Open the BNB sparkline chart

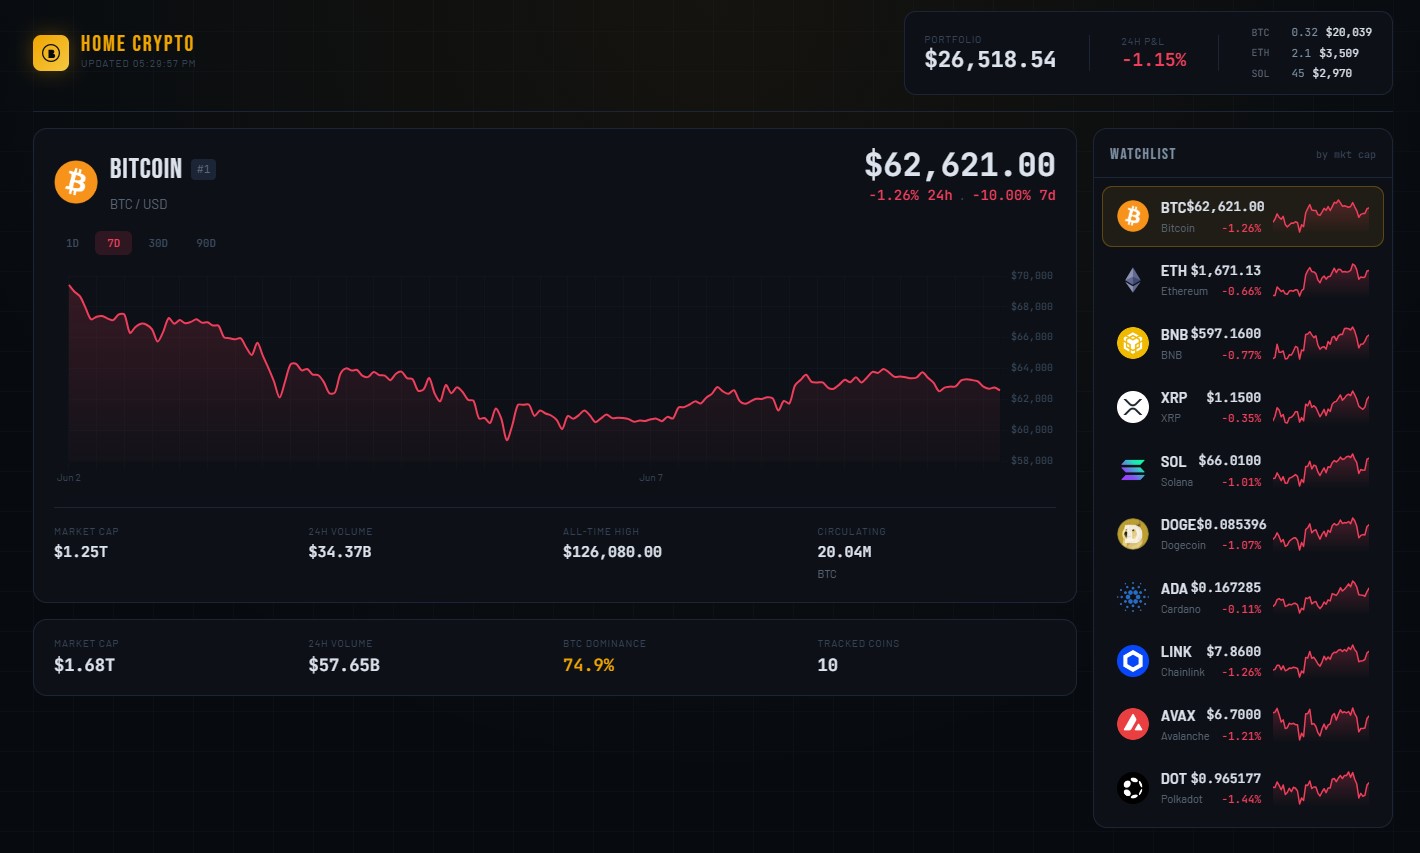(1321, 343)
